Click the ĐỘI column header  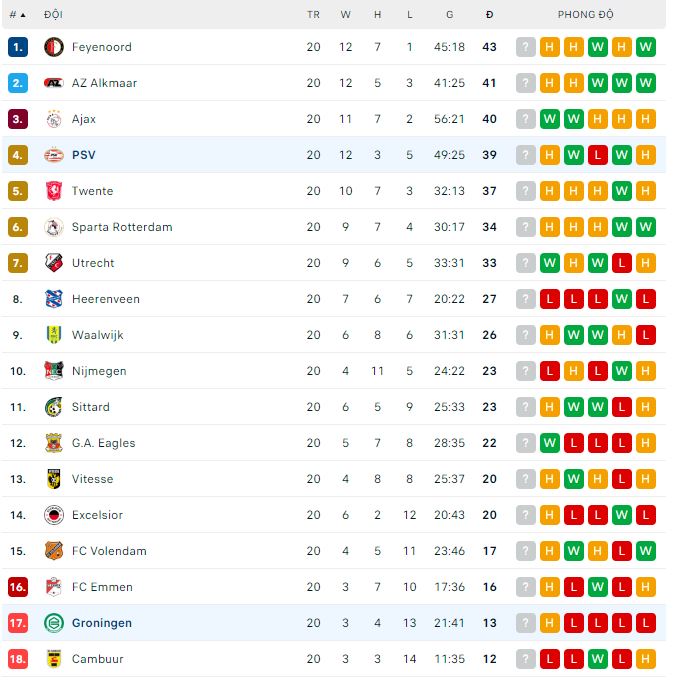(54, 15)
